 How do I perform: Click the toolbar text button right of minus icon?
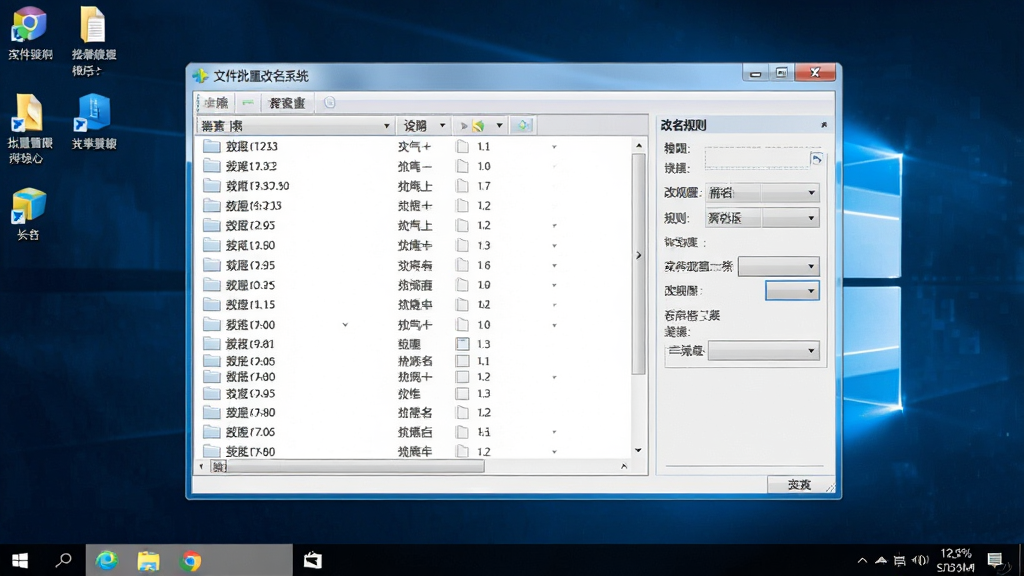point(287,103)
